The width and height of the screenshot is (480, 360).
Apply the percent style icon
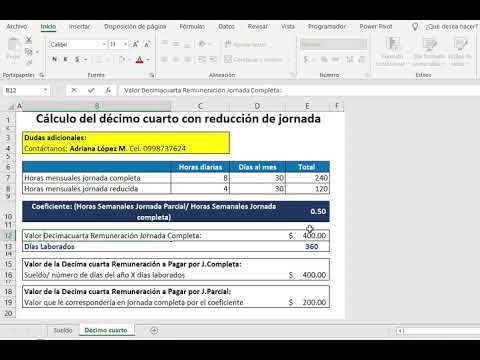tap(324, 60)
